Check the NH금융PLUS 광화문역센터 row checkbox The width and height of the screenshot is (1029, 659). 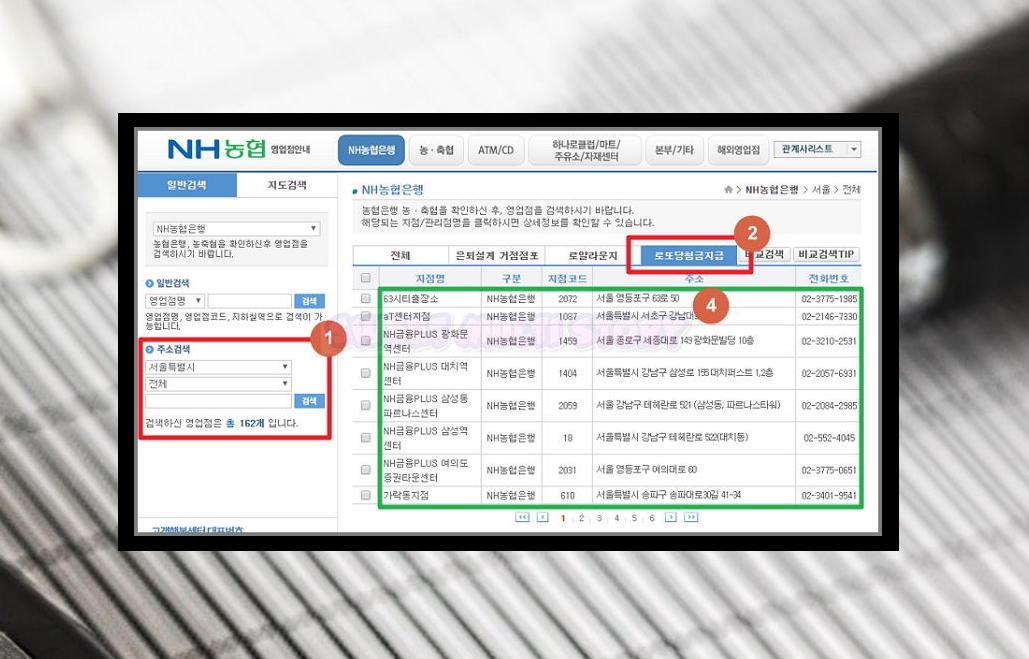366,341
